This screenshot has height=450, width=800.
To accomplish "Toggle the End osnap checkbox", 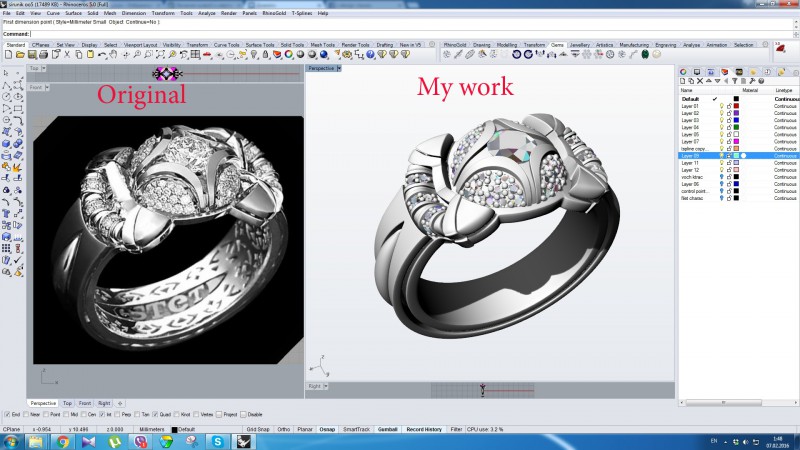I will pyautogui.click(x=7, y=415).
